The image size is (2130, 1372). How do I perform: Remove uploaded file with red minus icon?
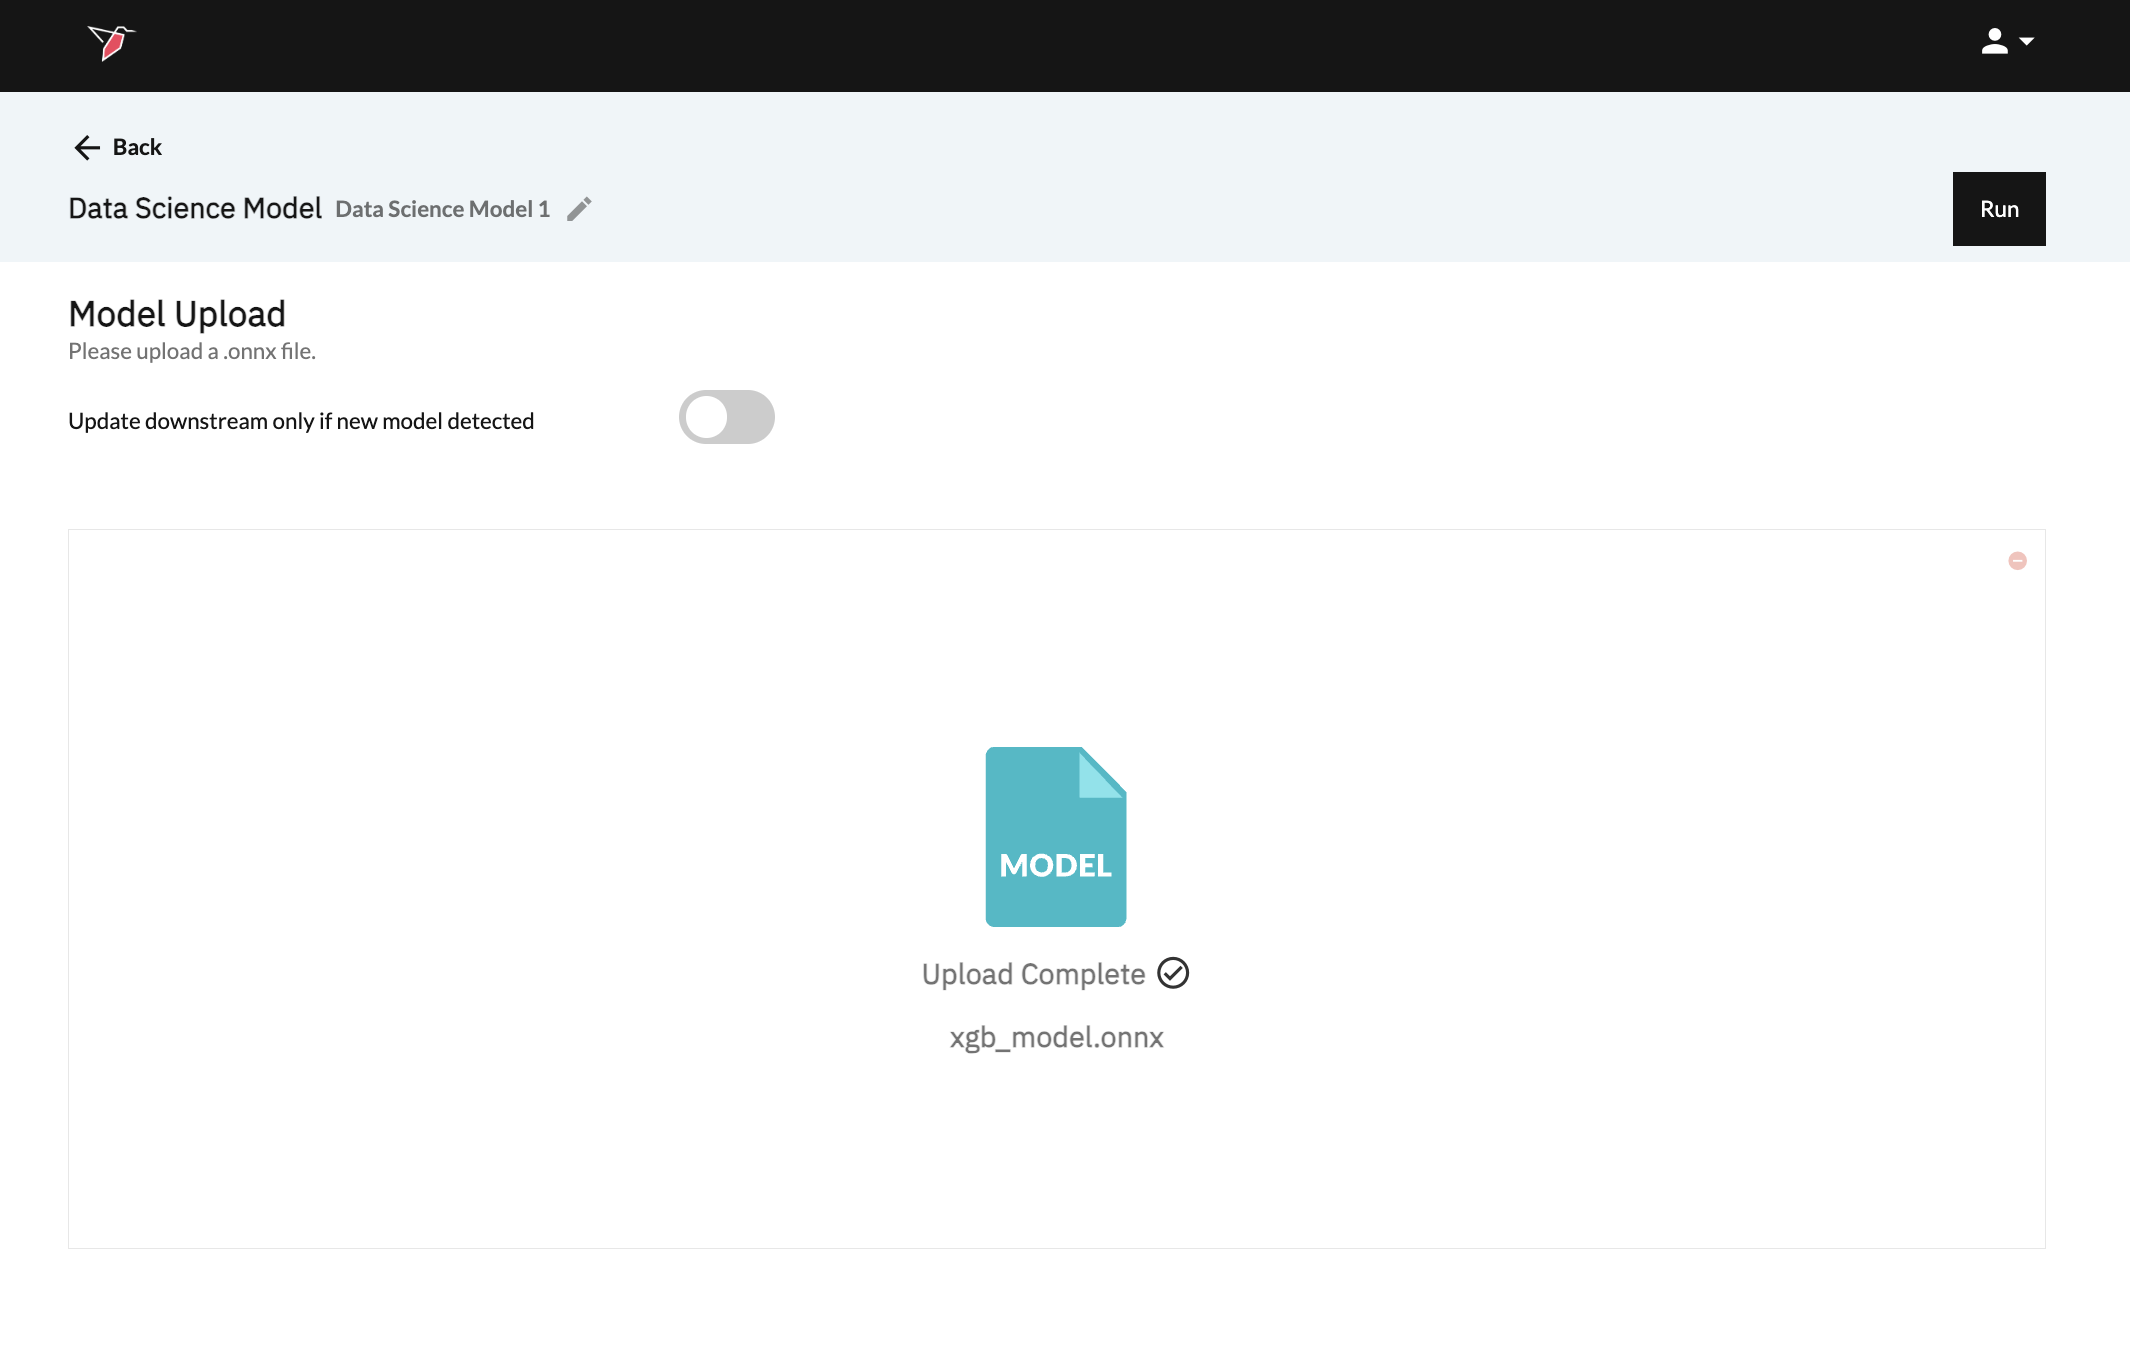2017,561
